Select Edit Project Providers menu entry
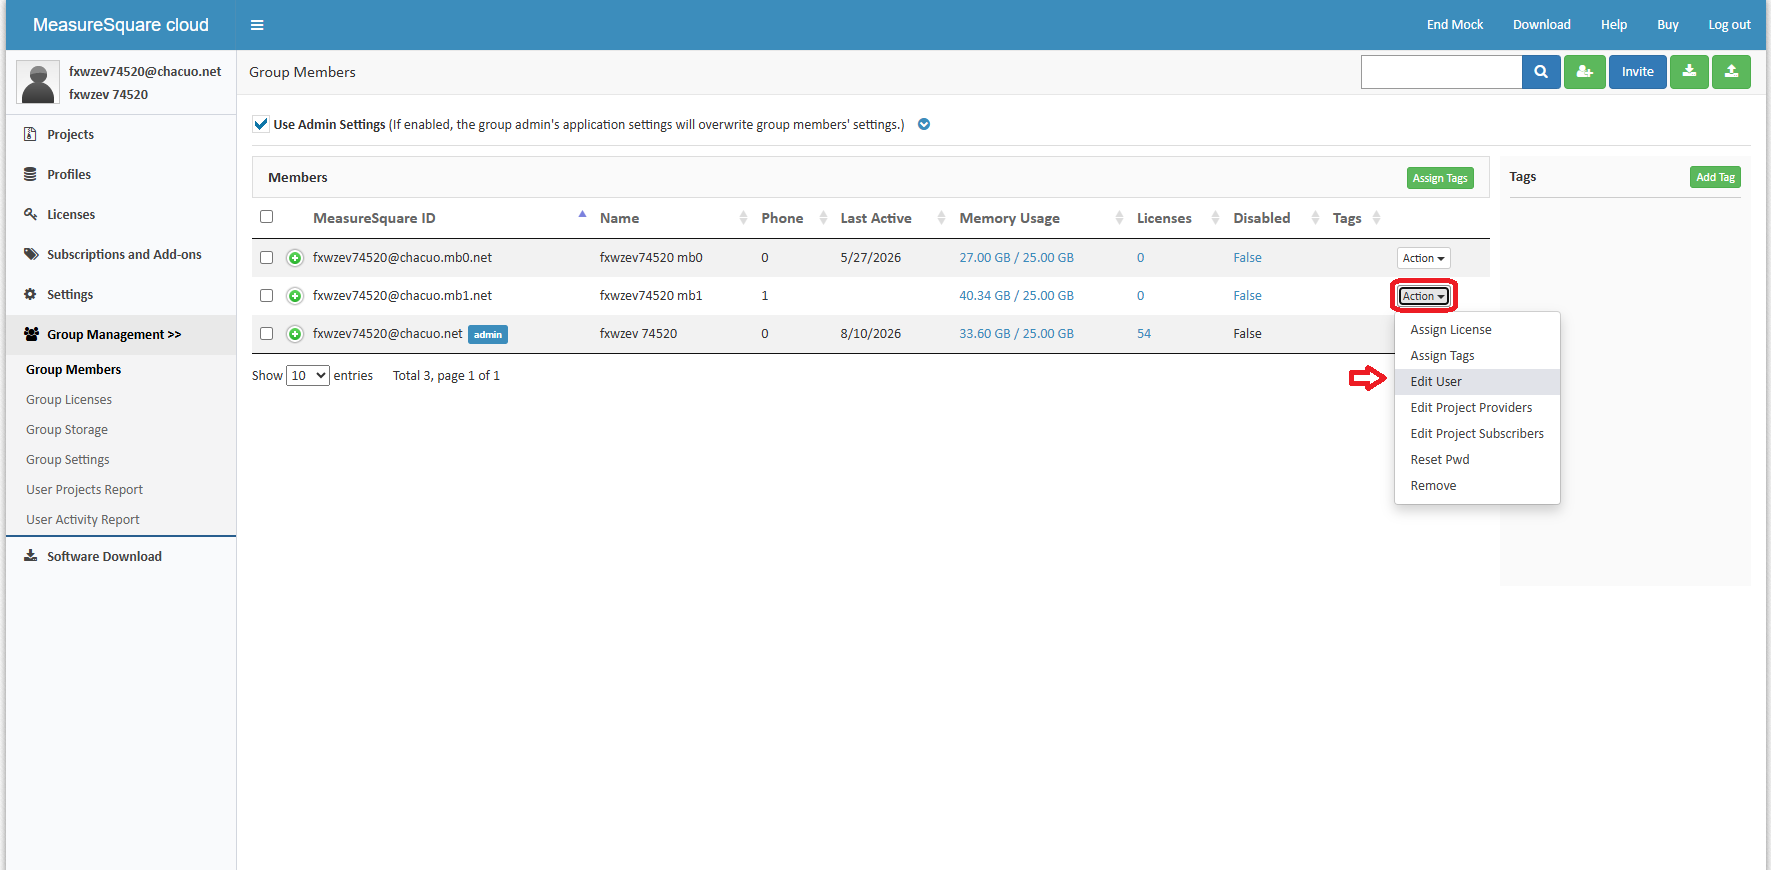 point(1477,408)
